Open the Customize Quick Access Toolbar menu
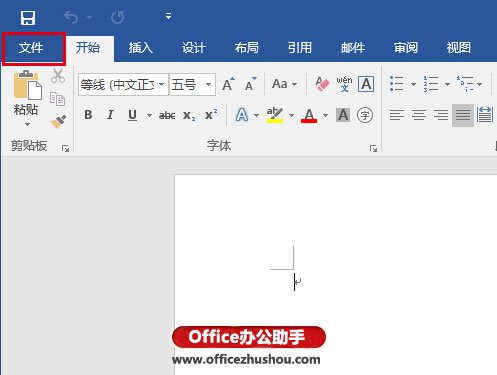The height and width of the screenshot is (375, 497). tap(168, 16)
